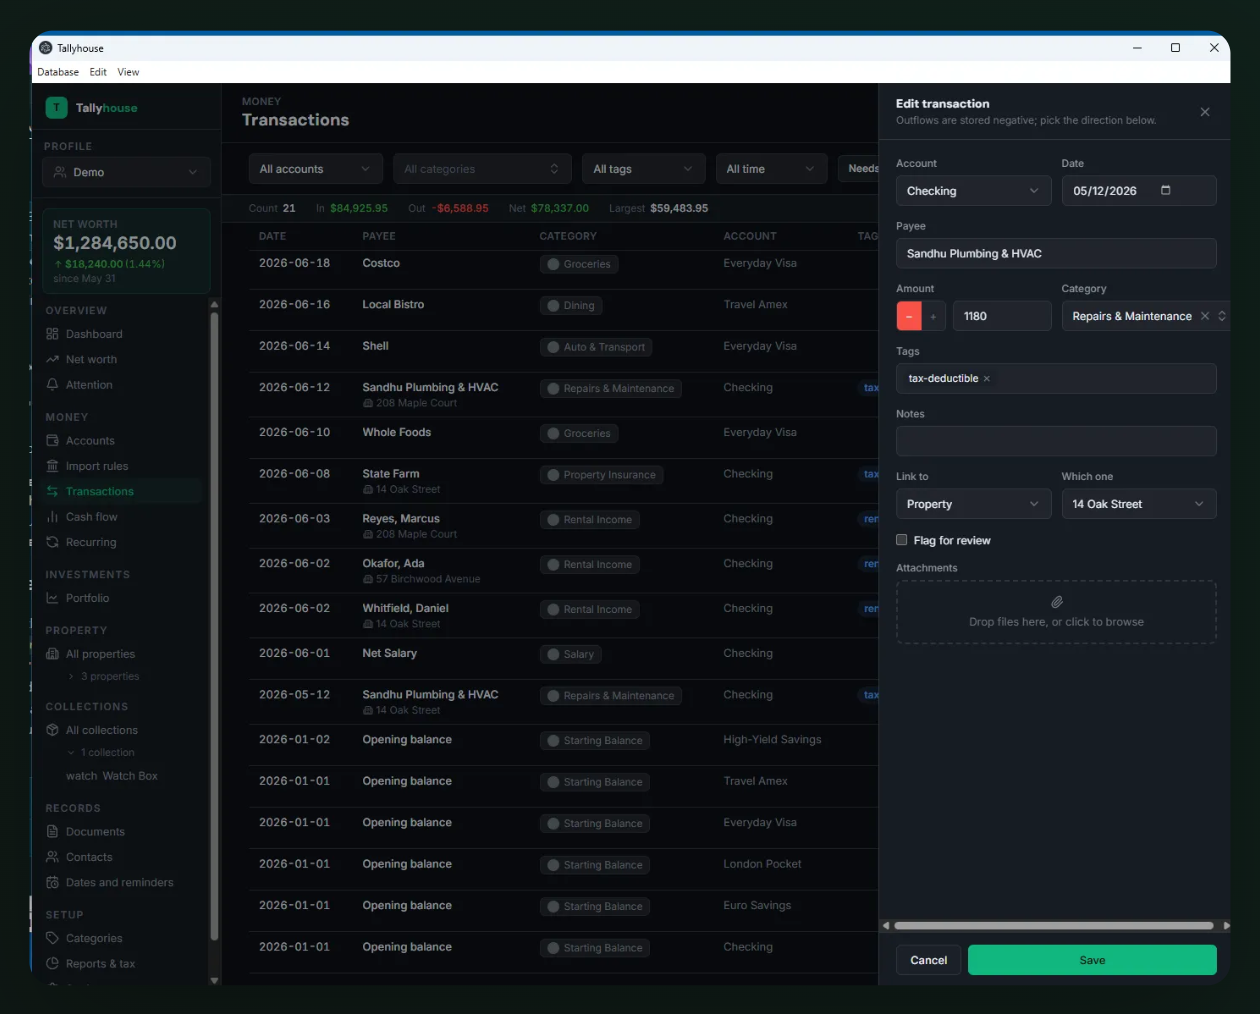1260x1014 pixels.
Task: Select the Whitfield, Daniel transaction row
Action: click(x=563, y=614)
